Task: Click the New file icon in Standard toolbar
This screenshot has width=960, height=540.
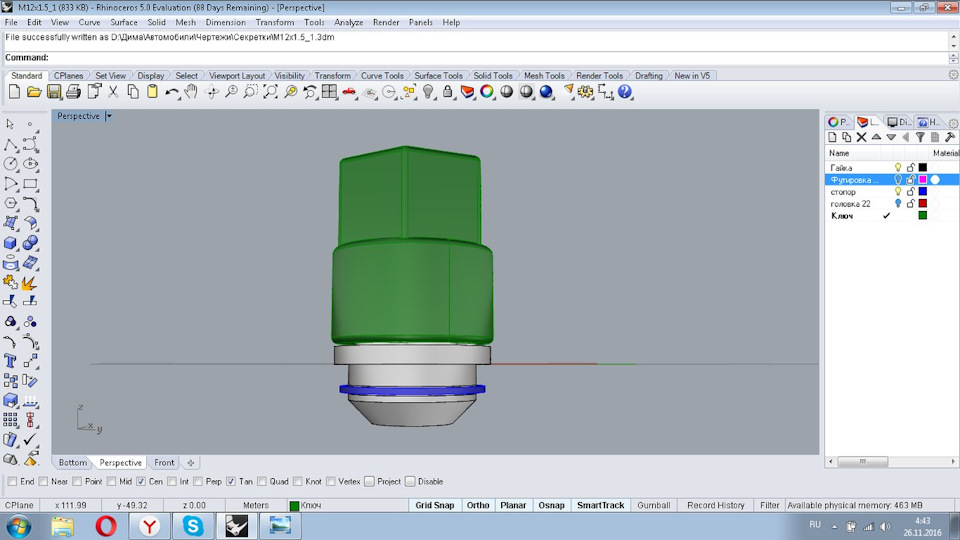Action: pos(14,92)
